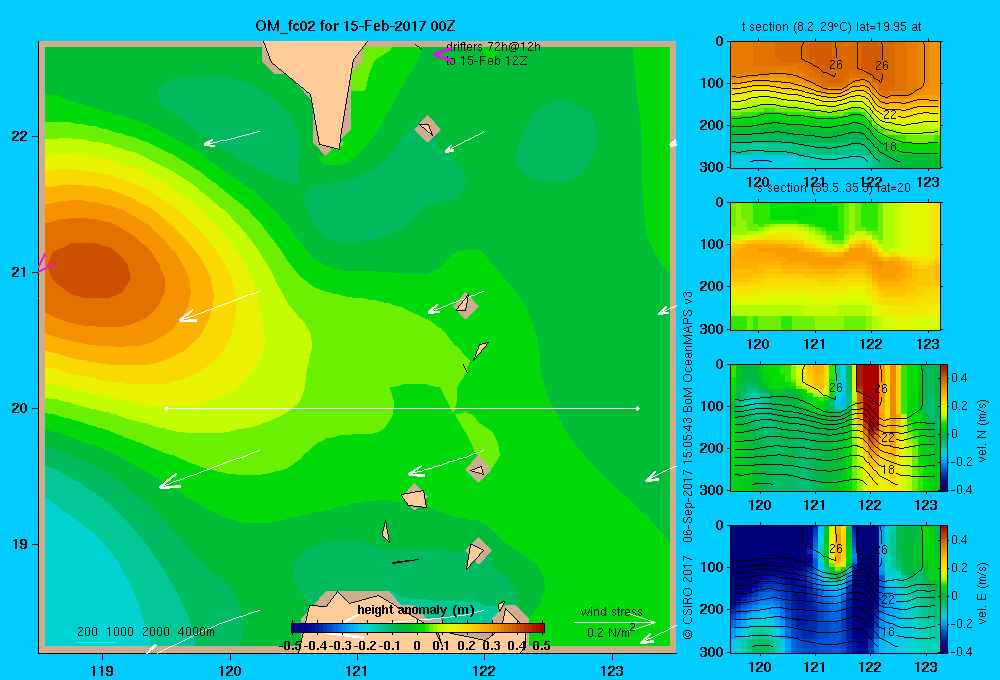Click the wind arrow near latitude 22 west of Taiwan

click(x=232, y=138)
